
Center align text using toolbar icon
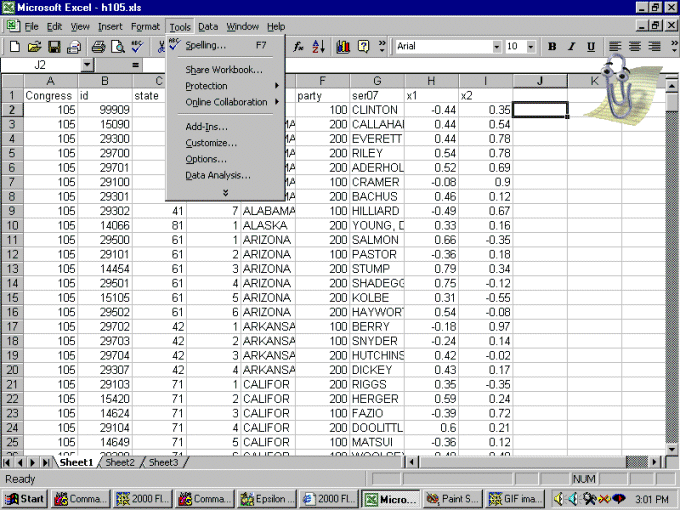(635, 46)
